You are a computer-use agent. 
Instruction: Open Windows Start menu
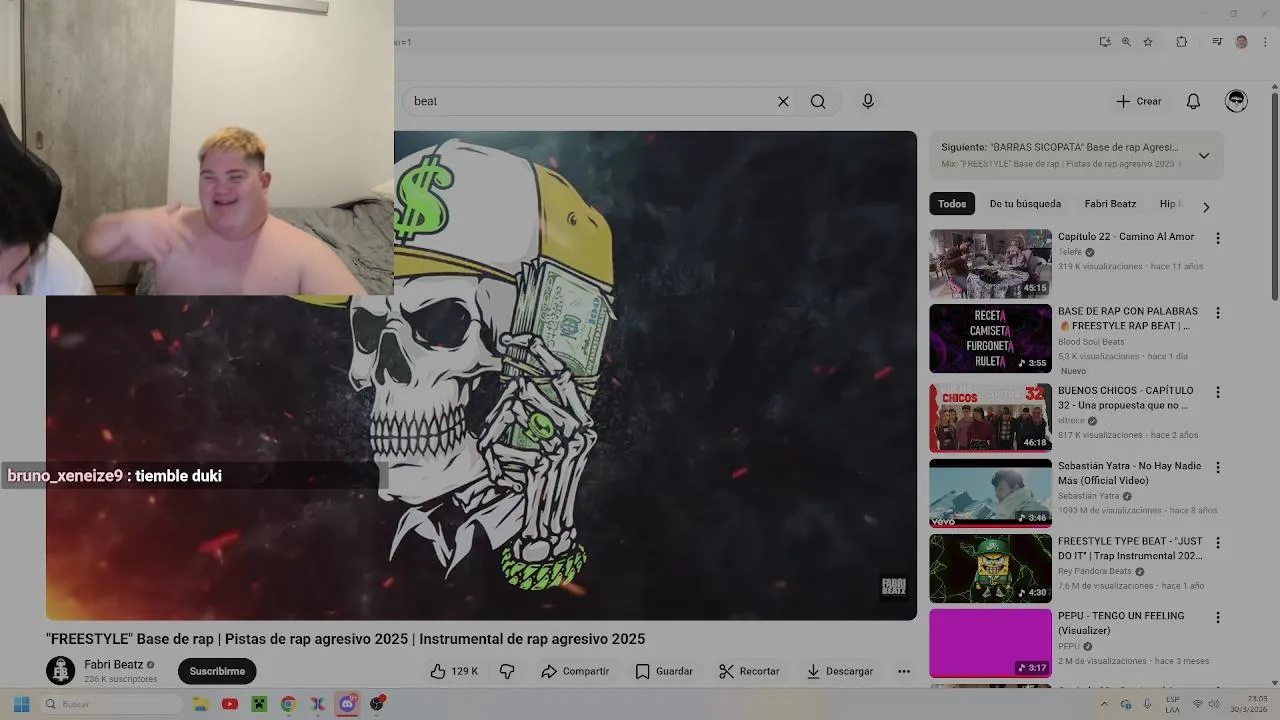(21, 704)
